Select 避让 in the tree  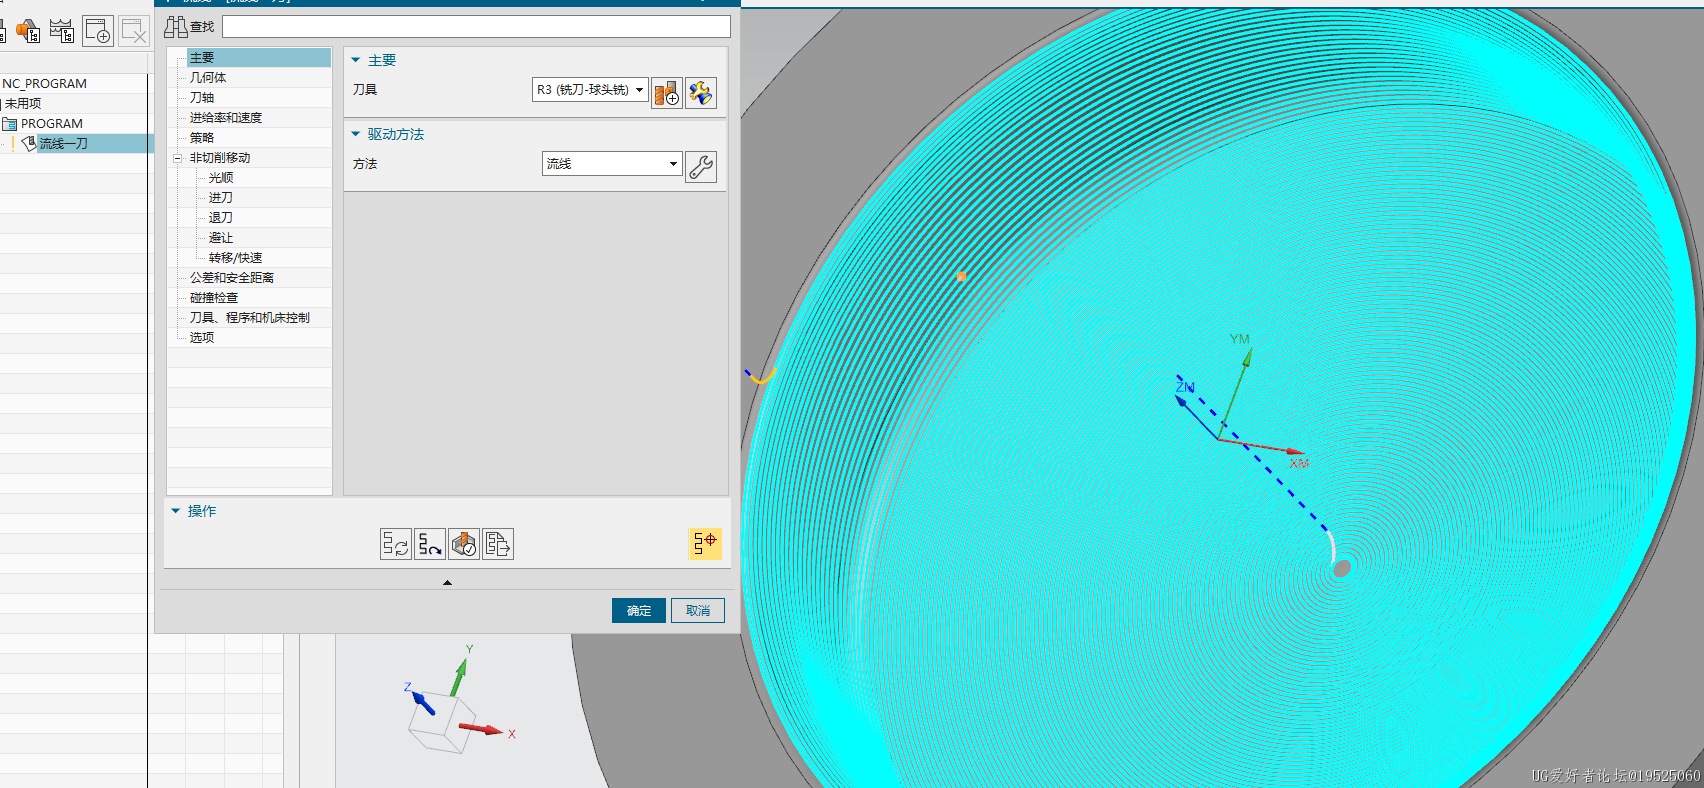tap(221, 238)
